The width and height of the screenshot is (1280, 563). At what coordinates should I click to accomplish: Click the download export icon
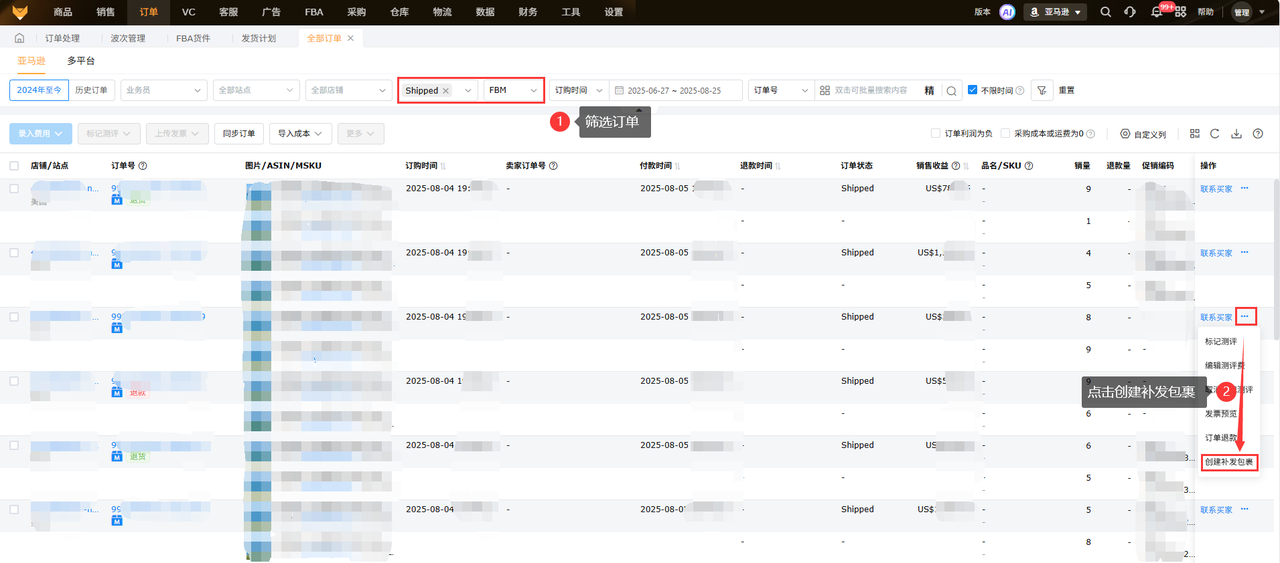pyautogui.click(x=1236, y=133)
